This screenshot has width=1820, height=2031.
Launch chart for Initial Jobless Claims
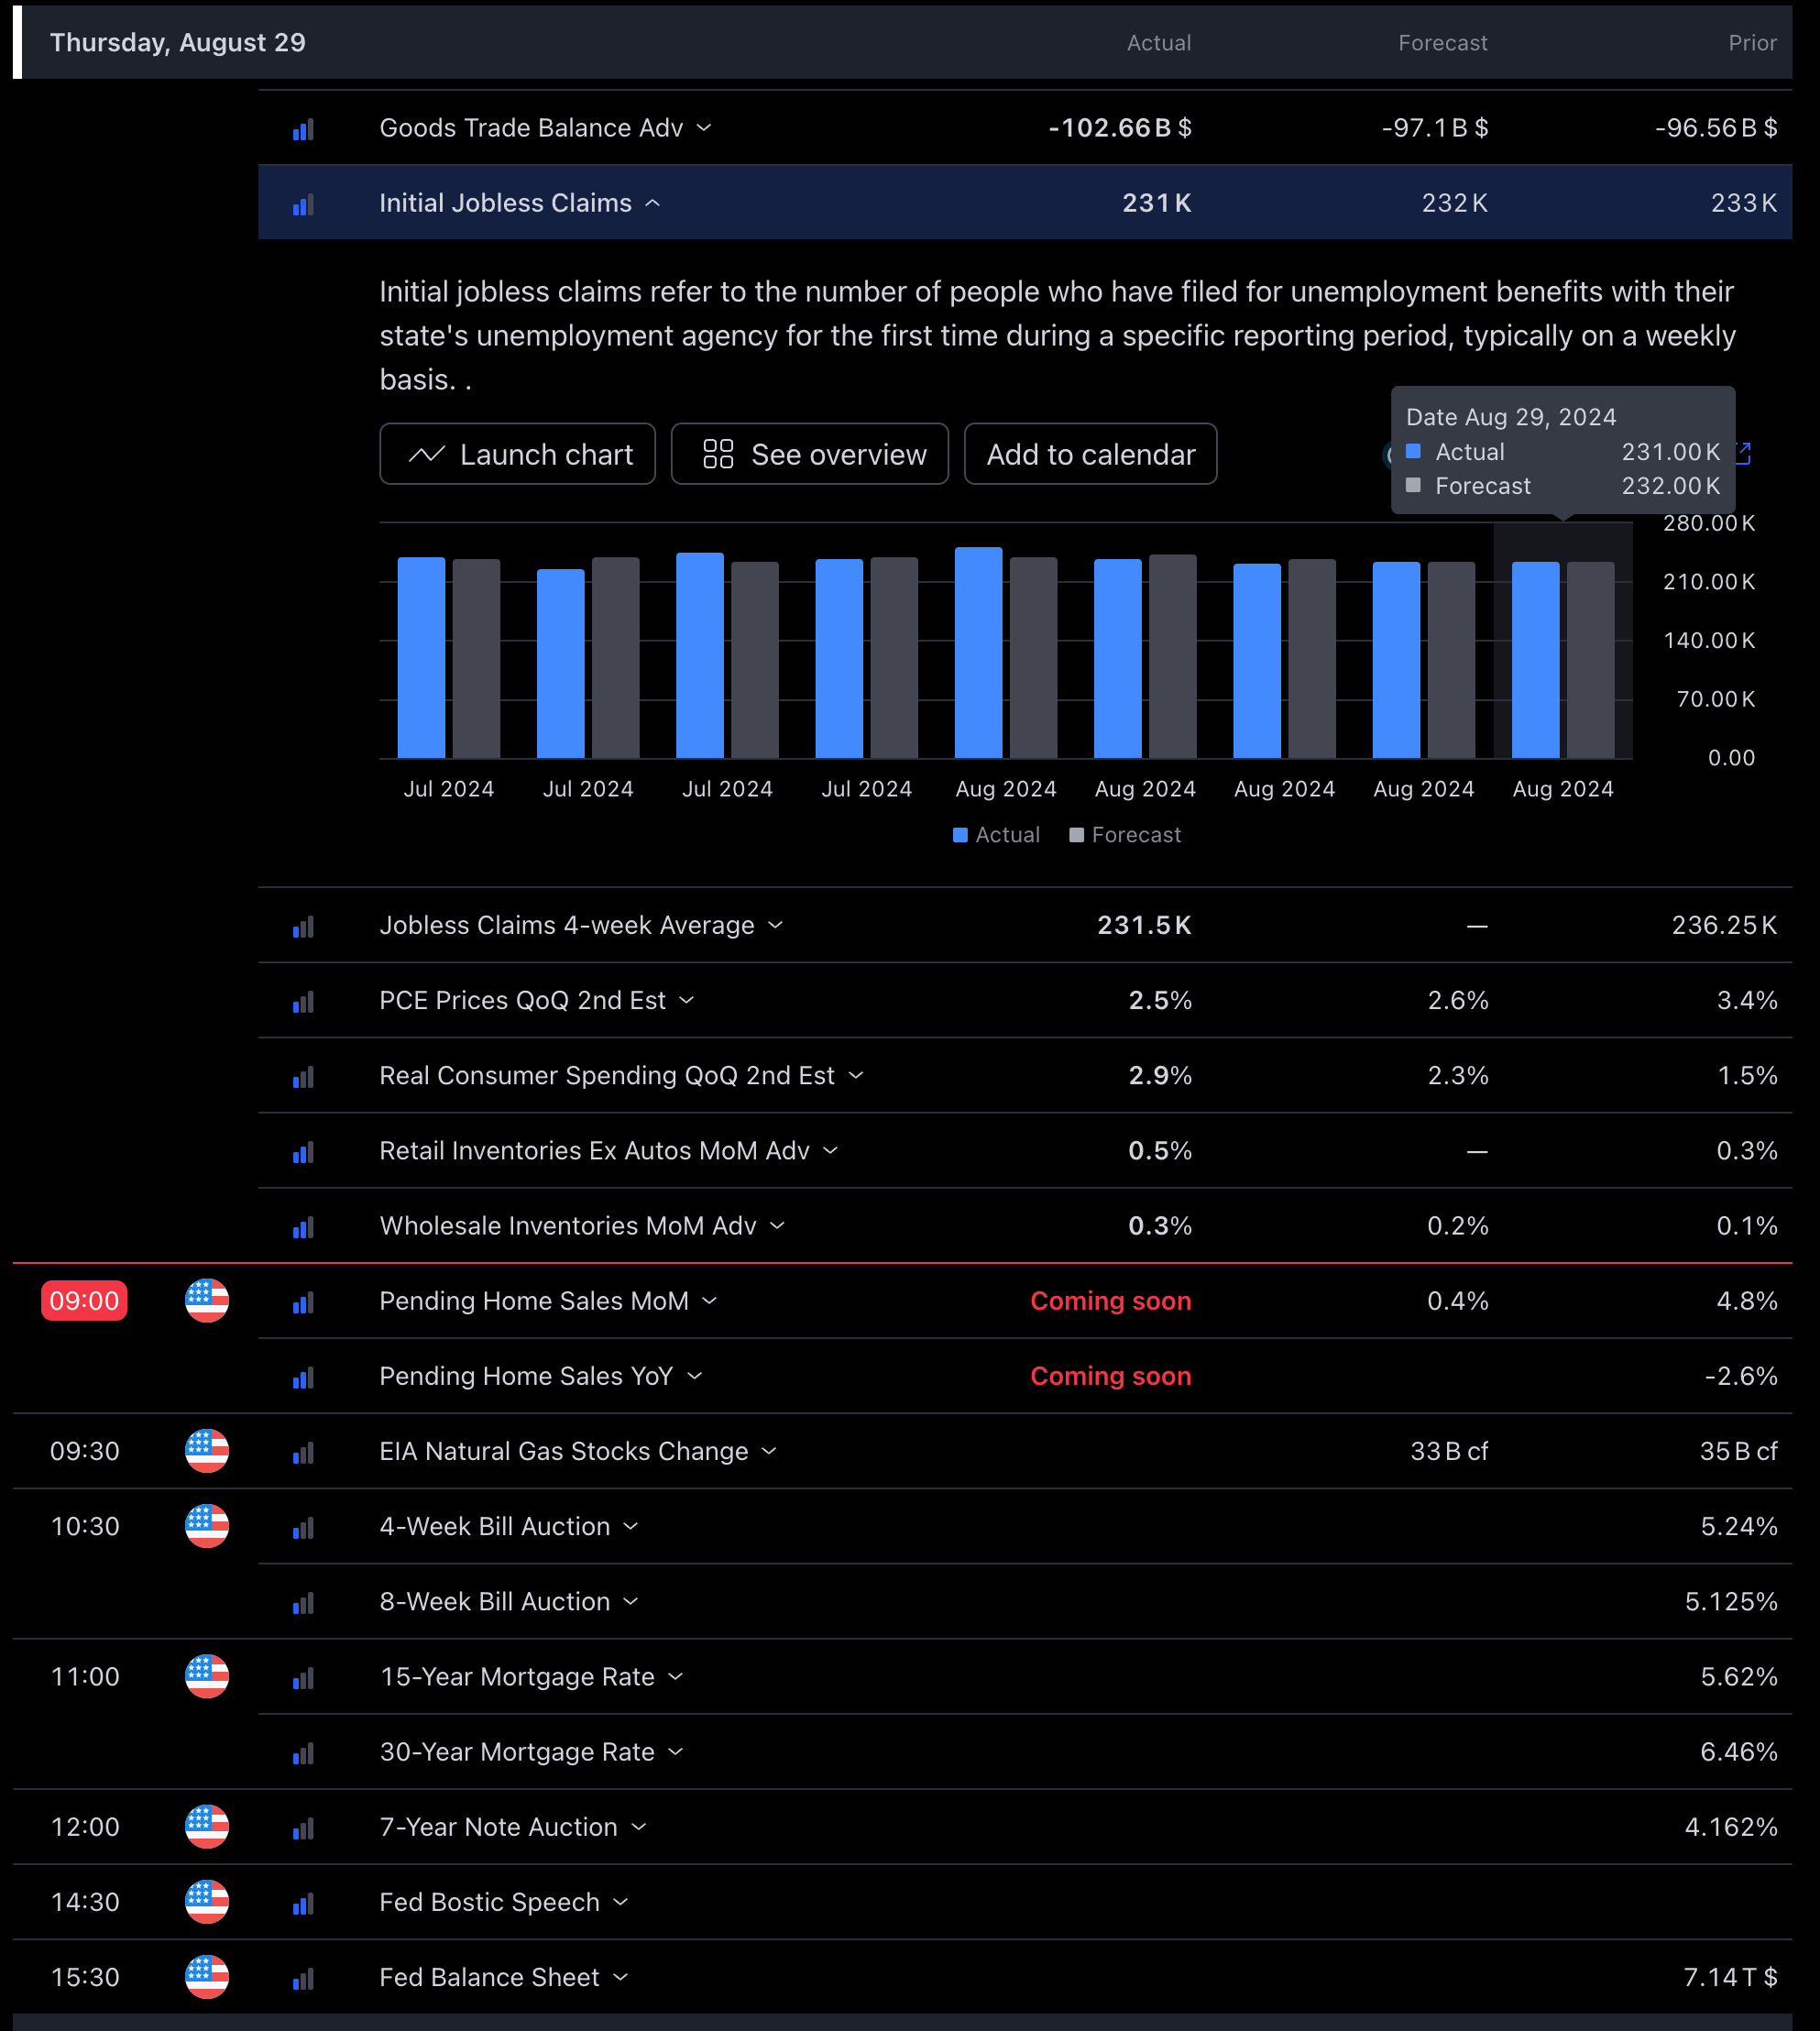coord(517,454)
